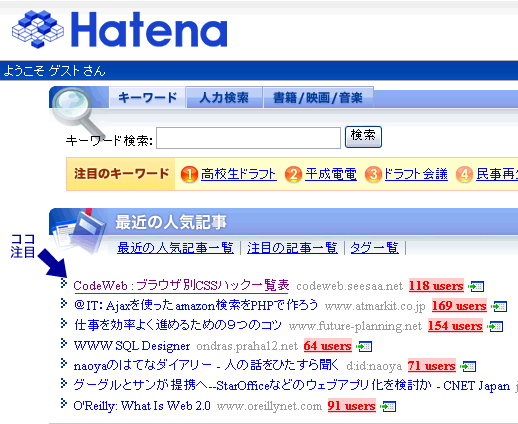The image size is (518, 424).
Task: Switch to the 人力検索 tab
Action: pos(224,97)
